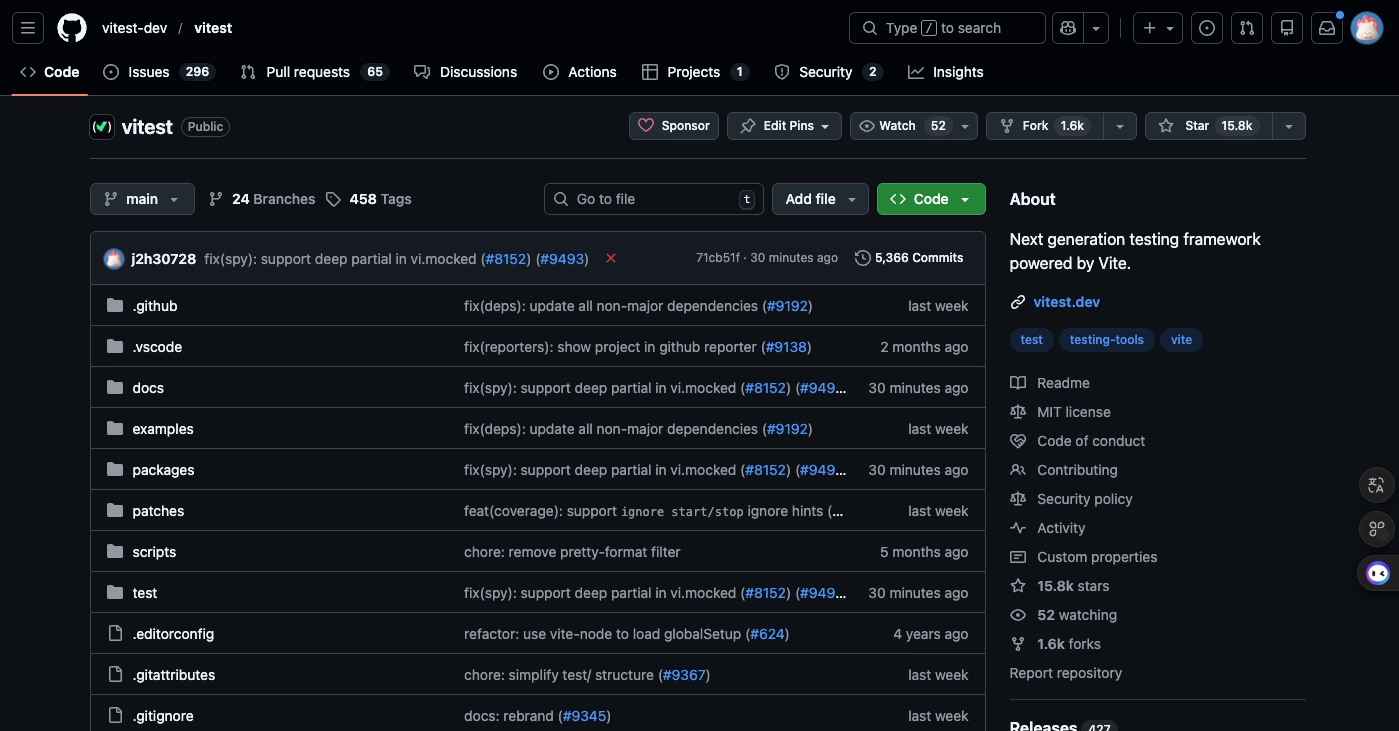This screenshot has width=1399, height=731.
Task: Open the Fork options dropdown arrow
Action: tap(1120, 126)
